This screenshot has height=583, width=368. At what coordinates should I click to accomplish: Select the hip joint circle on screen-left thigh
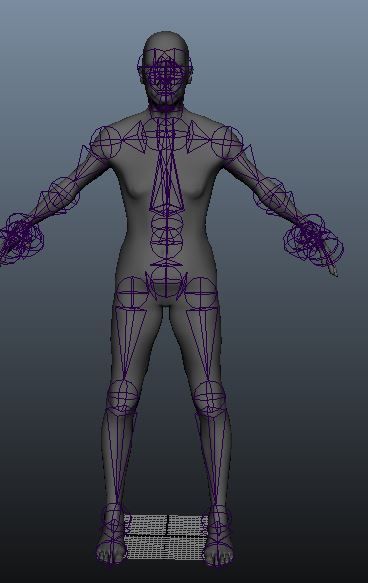click(132, 293)
